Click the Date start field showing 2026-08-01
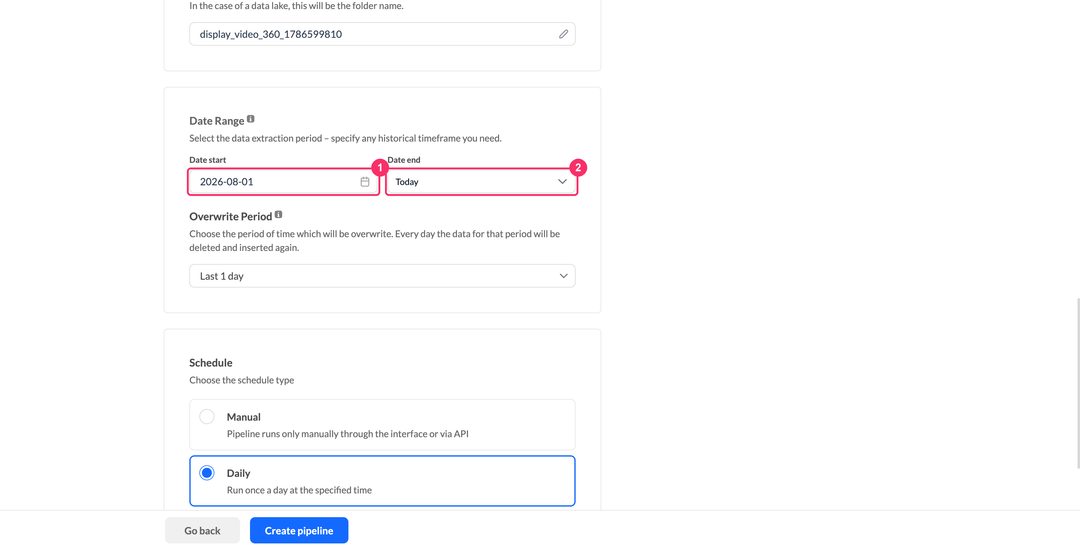 pos(283,182)
